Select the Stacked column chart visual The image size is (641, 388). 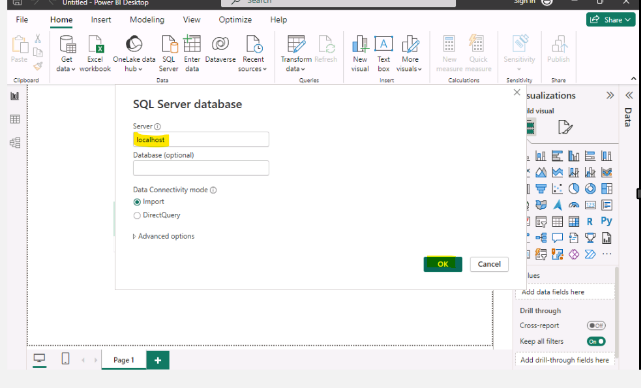tap(541, 156)
